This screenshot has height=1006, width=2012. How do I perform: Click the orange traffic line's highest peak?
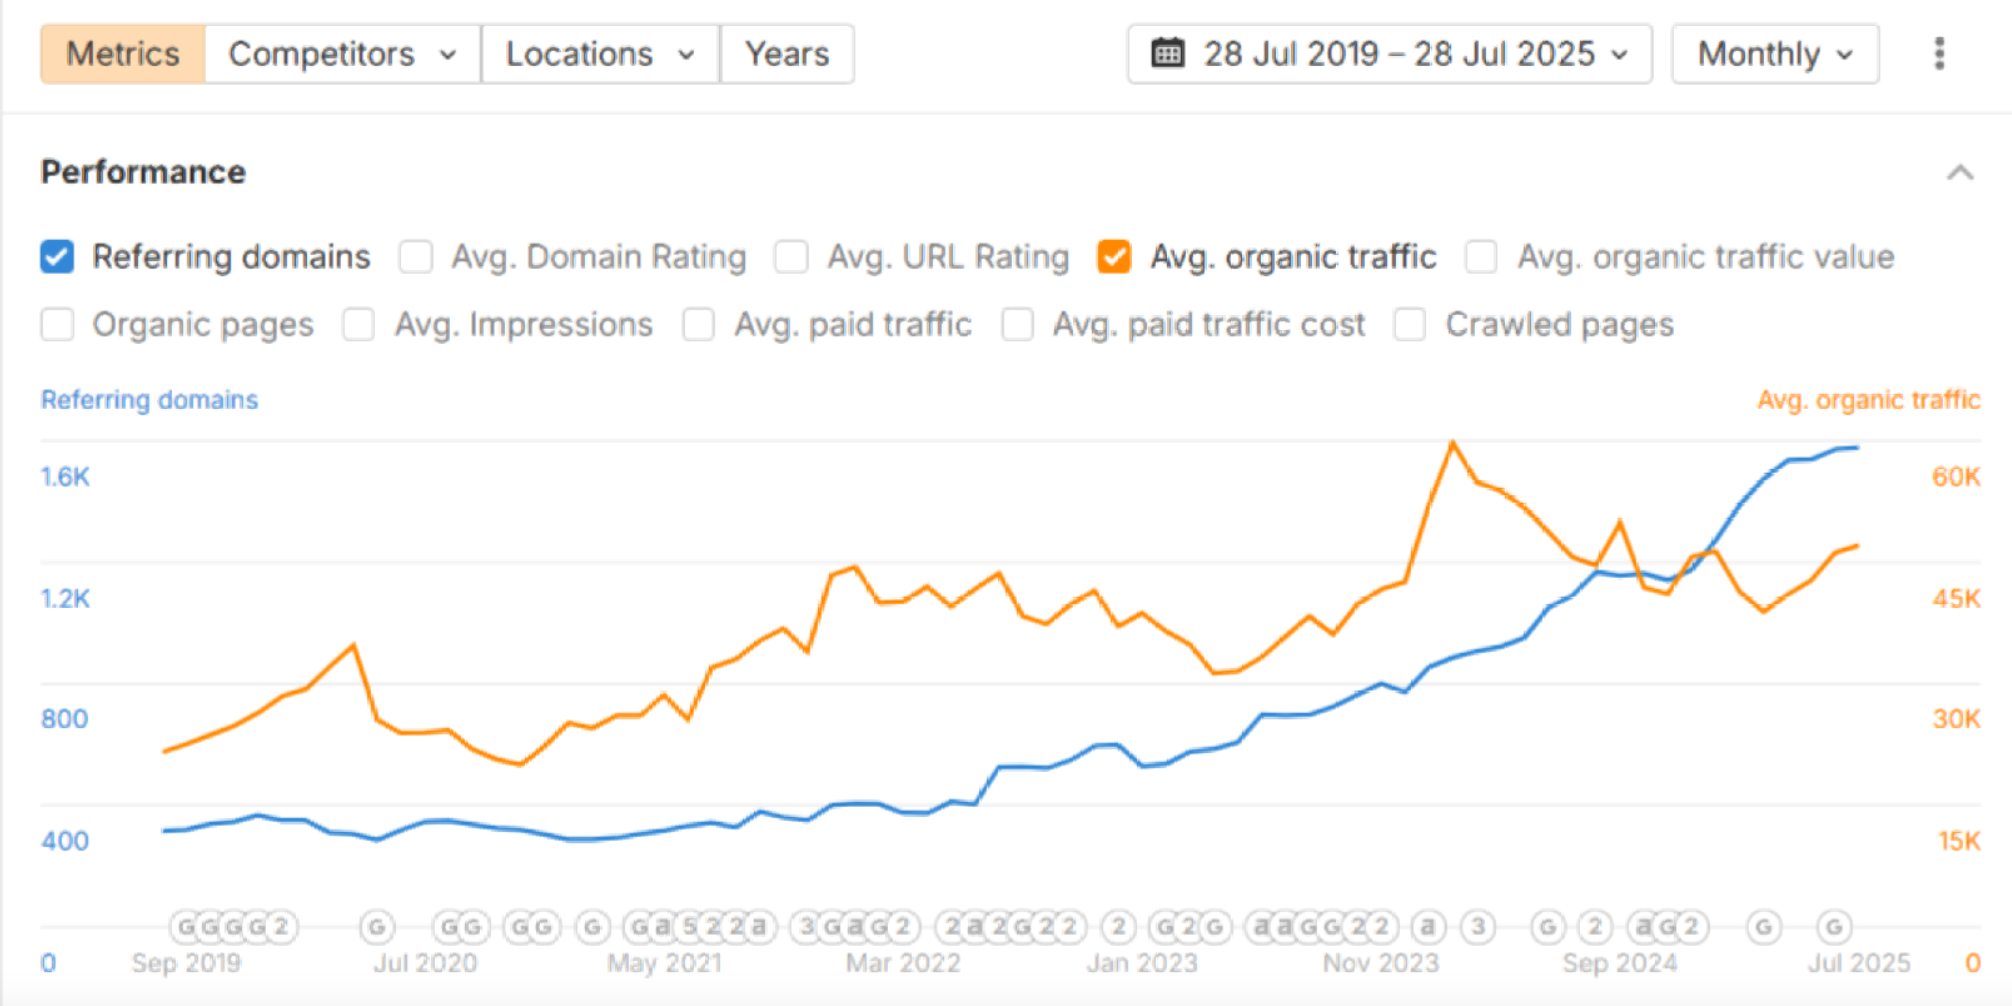pos(1452,442)
